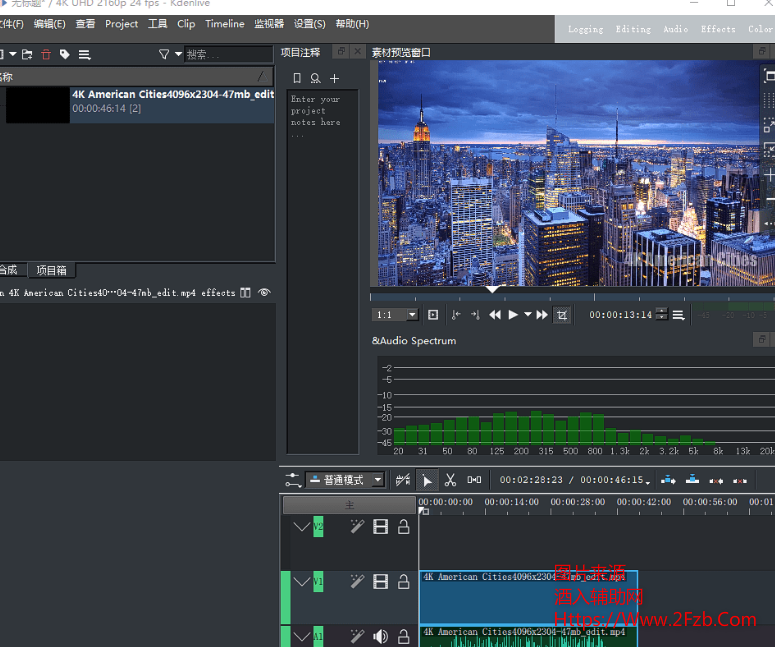Click the tag icon in project bin
The width and height of the screenshot is (775, 647).
coord(65,54)
